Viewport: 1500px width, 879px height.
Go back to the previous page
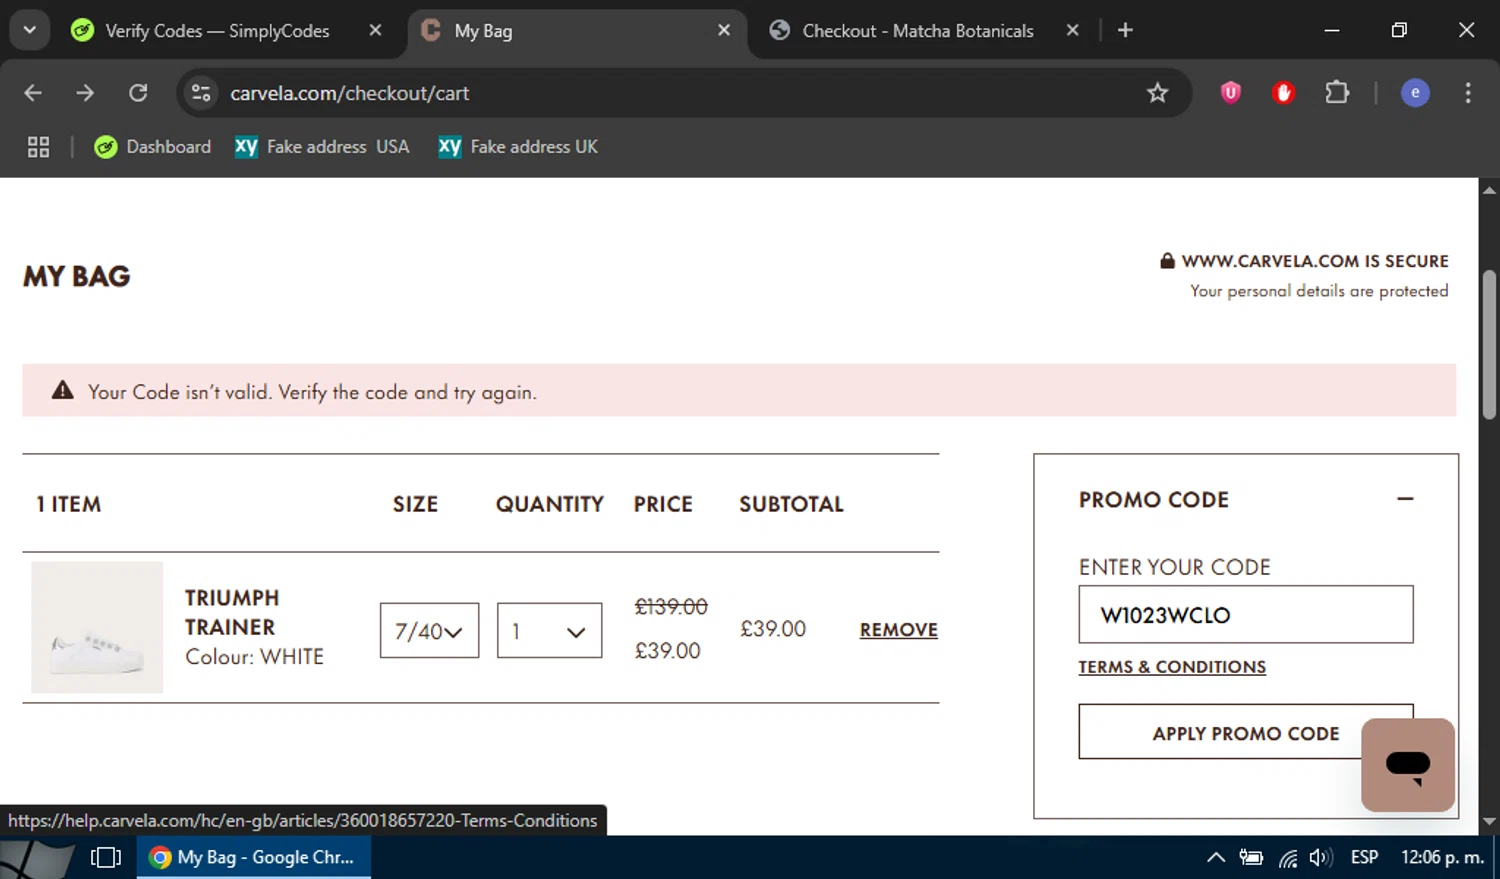click(x=33, y=93)
